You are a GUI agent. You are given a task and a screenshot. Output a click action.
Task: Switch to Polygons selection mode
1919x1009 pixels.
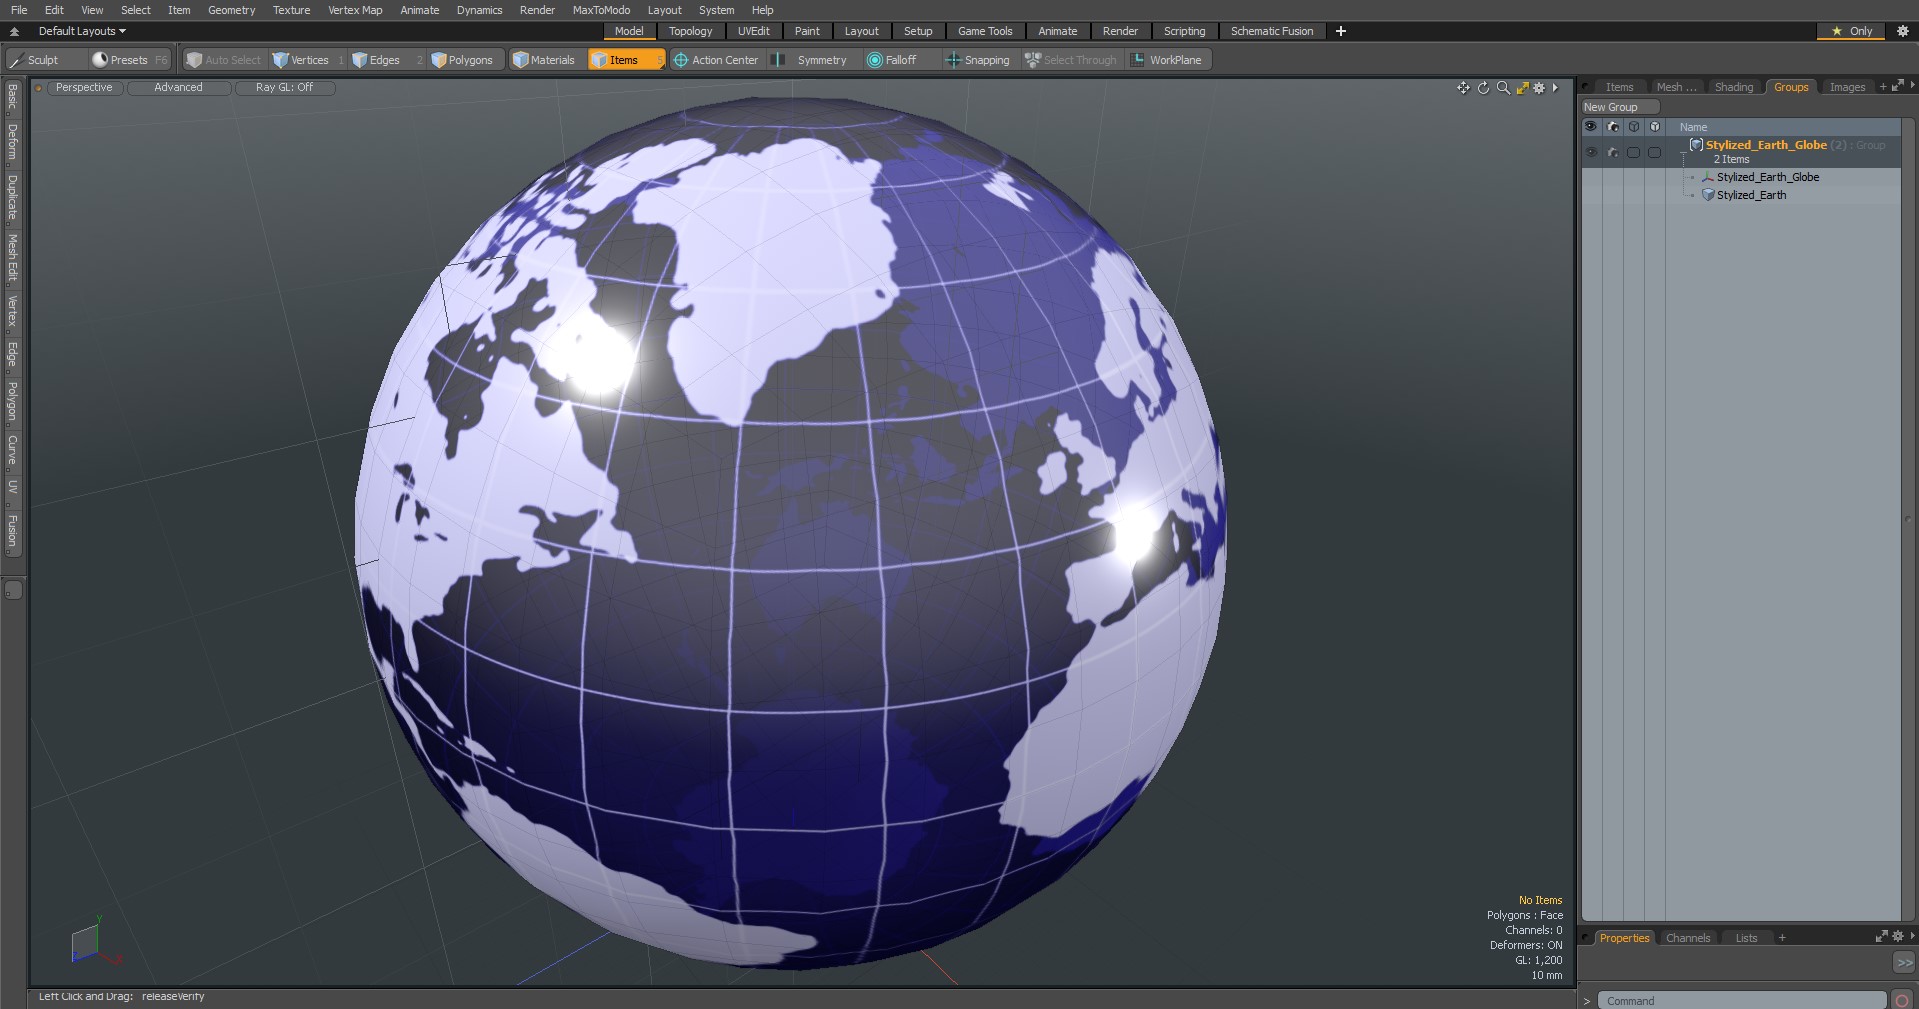[463, 60]
